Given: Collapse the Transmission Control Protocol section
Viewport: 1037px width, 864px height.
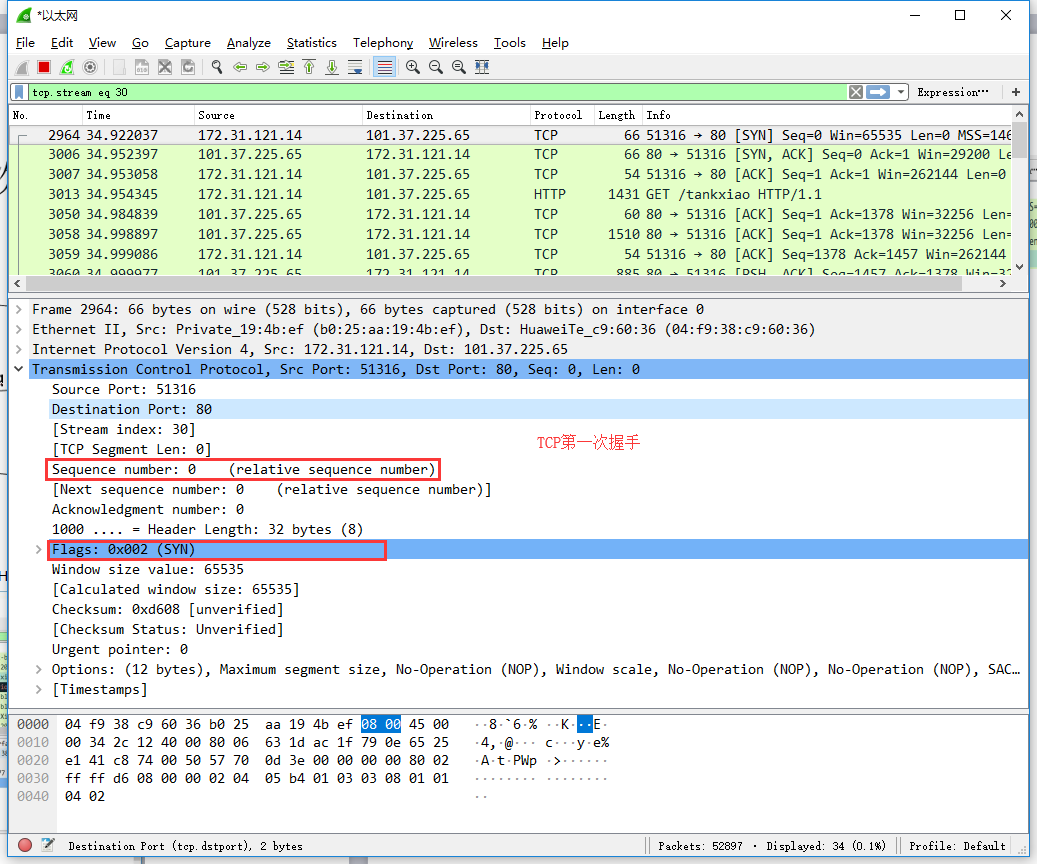Looking at the screenshot, I should pos(20,369).
